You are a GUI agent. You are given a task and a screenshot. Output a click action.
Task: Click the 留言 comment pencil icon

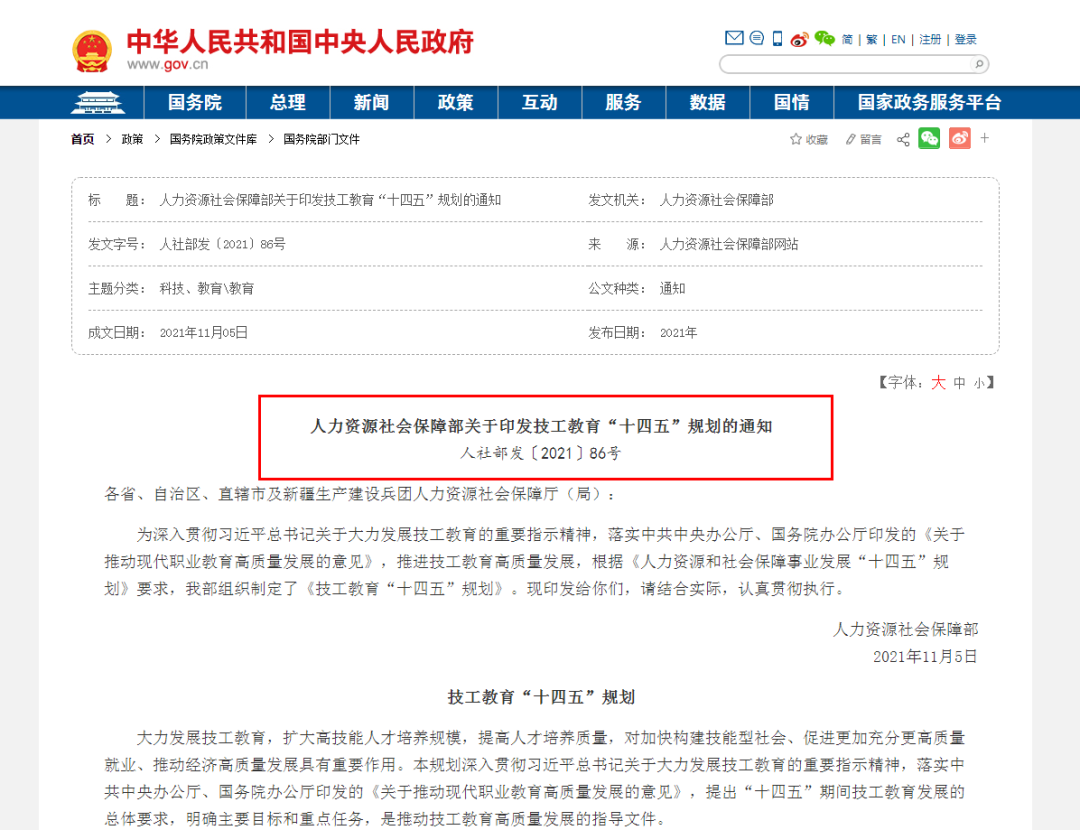click(851, 138)
